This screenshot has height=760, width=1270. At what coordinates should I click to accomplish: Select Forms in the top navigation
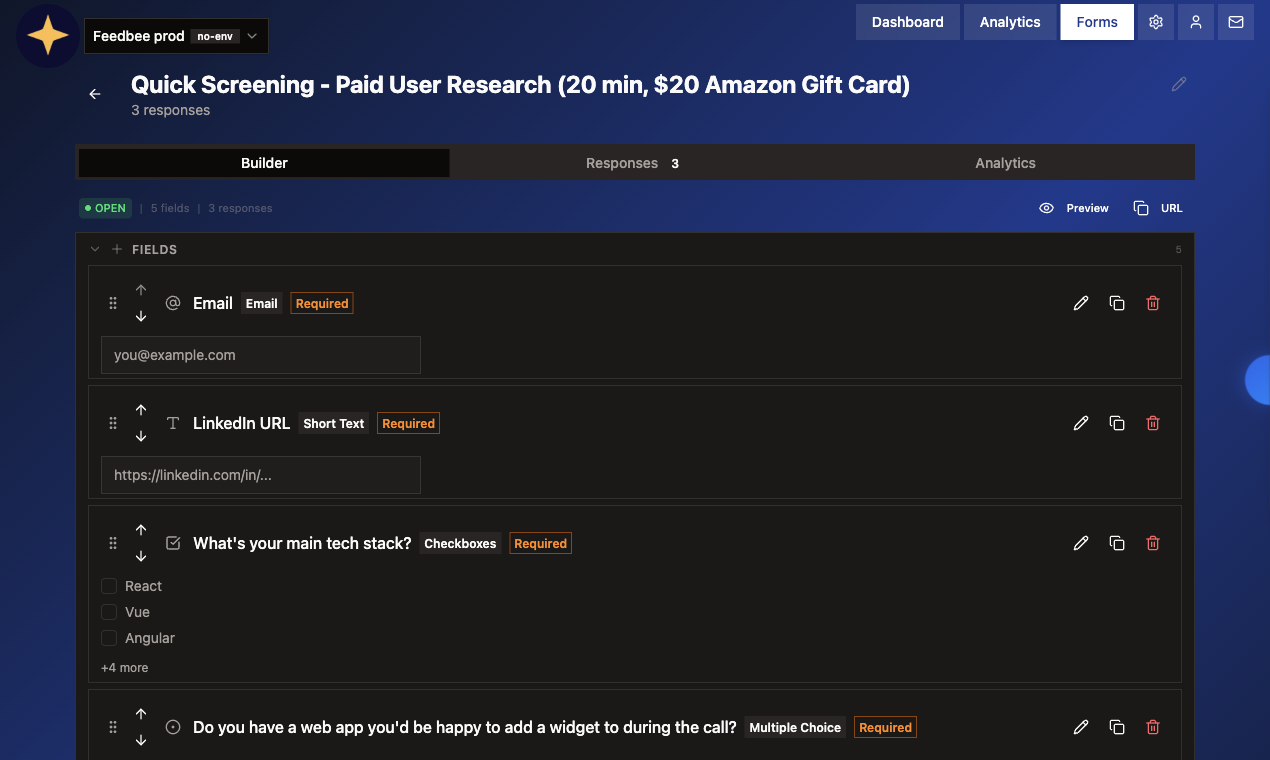pyautogui.click(x=1097, y=22)
